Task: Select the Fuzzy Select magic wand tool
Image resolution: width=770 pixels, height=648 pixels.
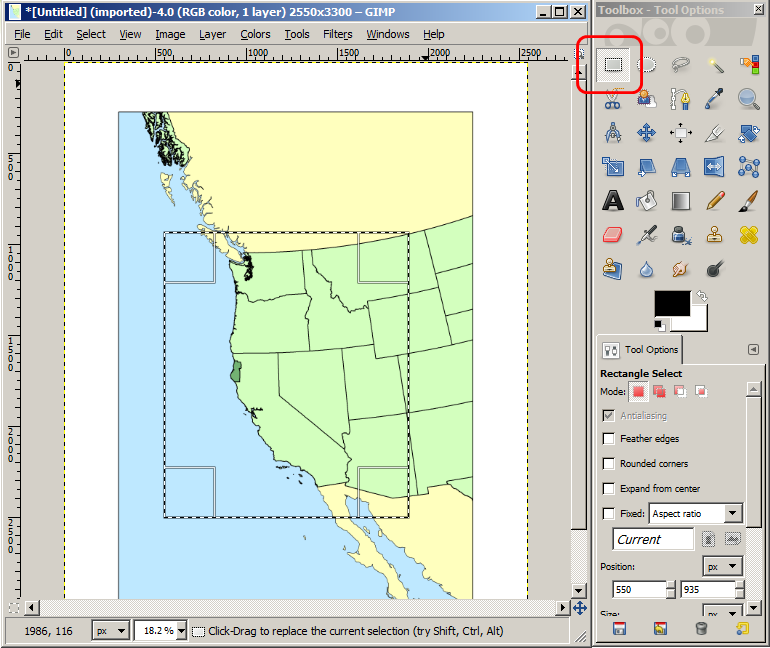Action: click(715, 65)
